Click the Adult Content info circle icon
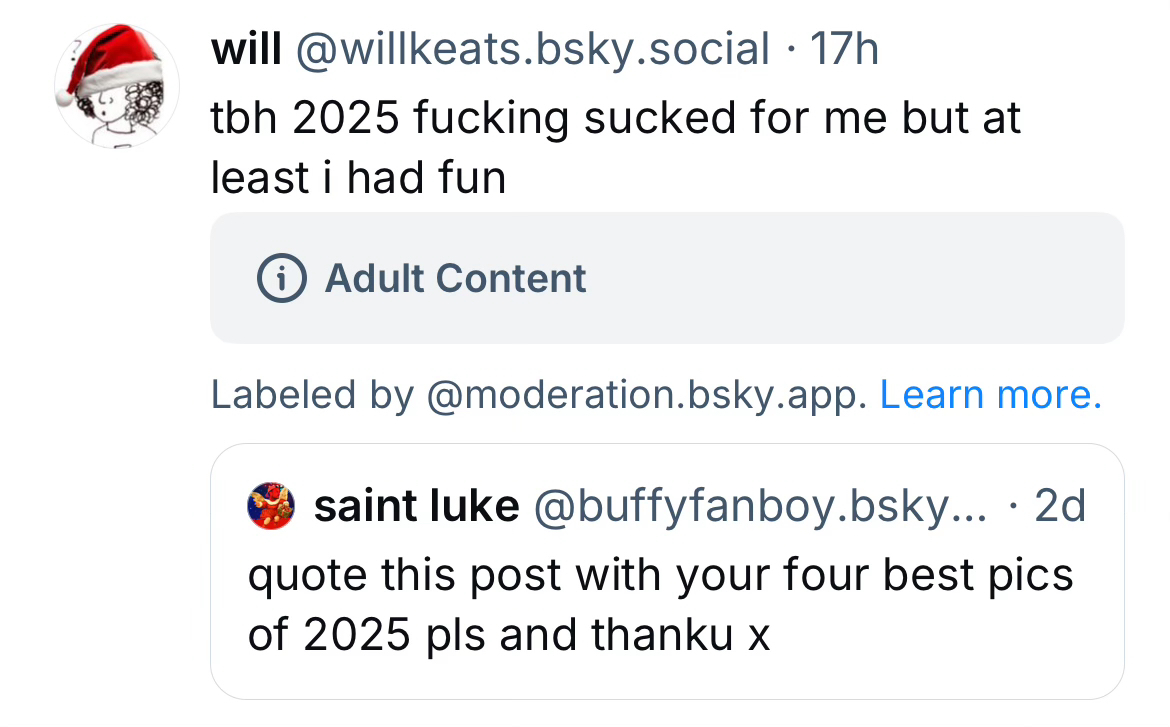1170x727 pixels. pos(280,278)
